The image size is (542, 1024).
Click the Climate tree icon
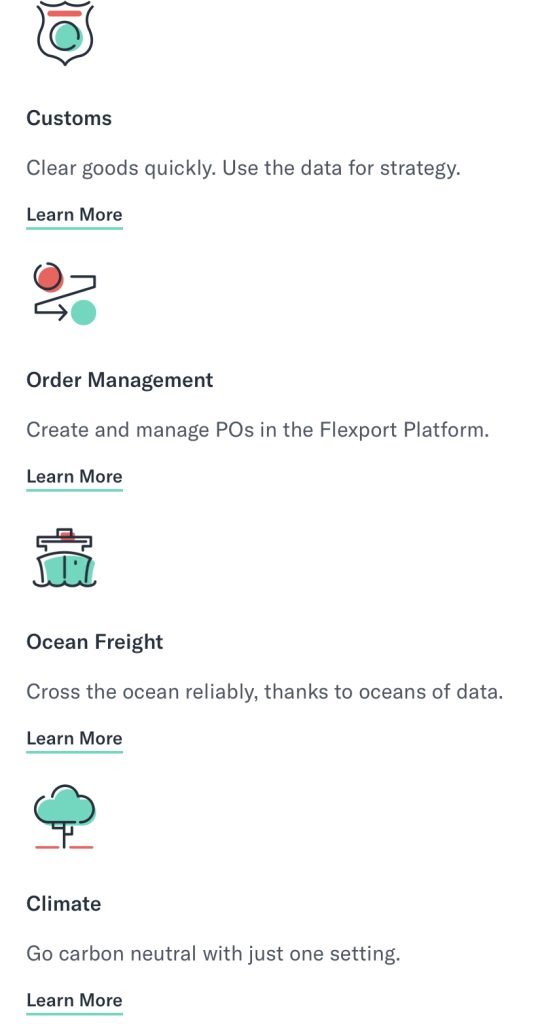[64, 817]
